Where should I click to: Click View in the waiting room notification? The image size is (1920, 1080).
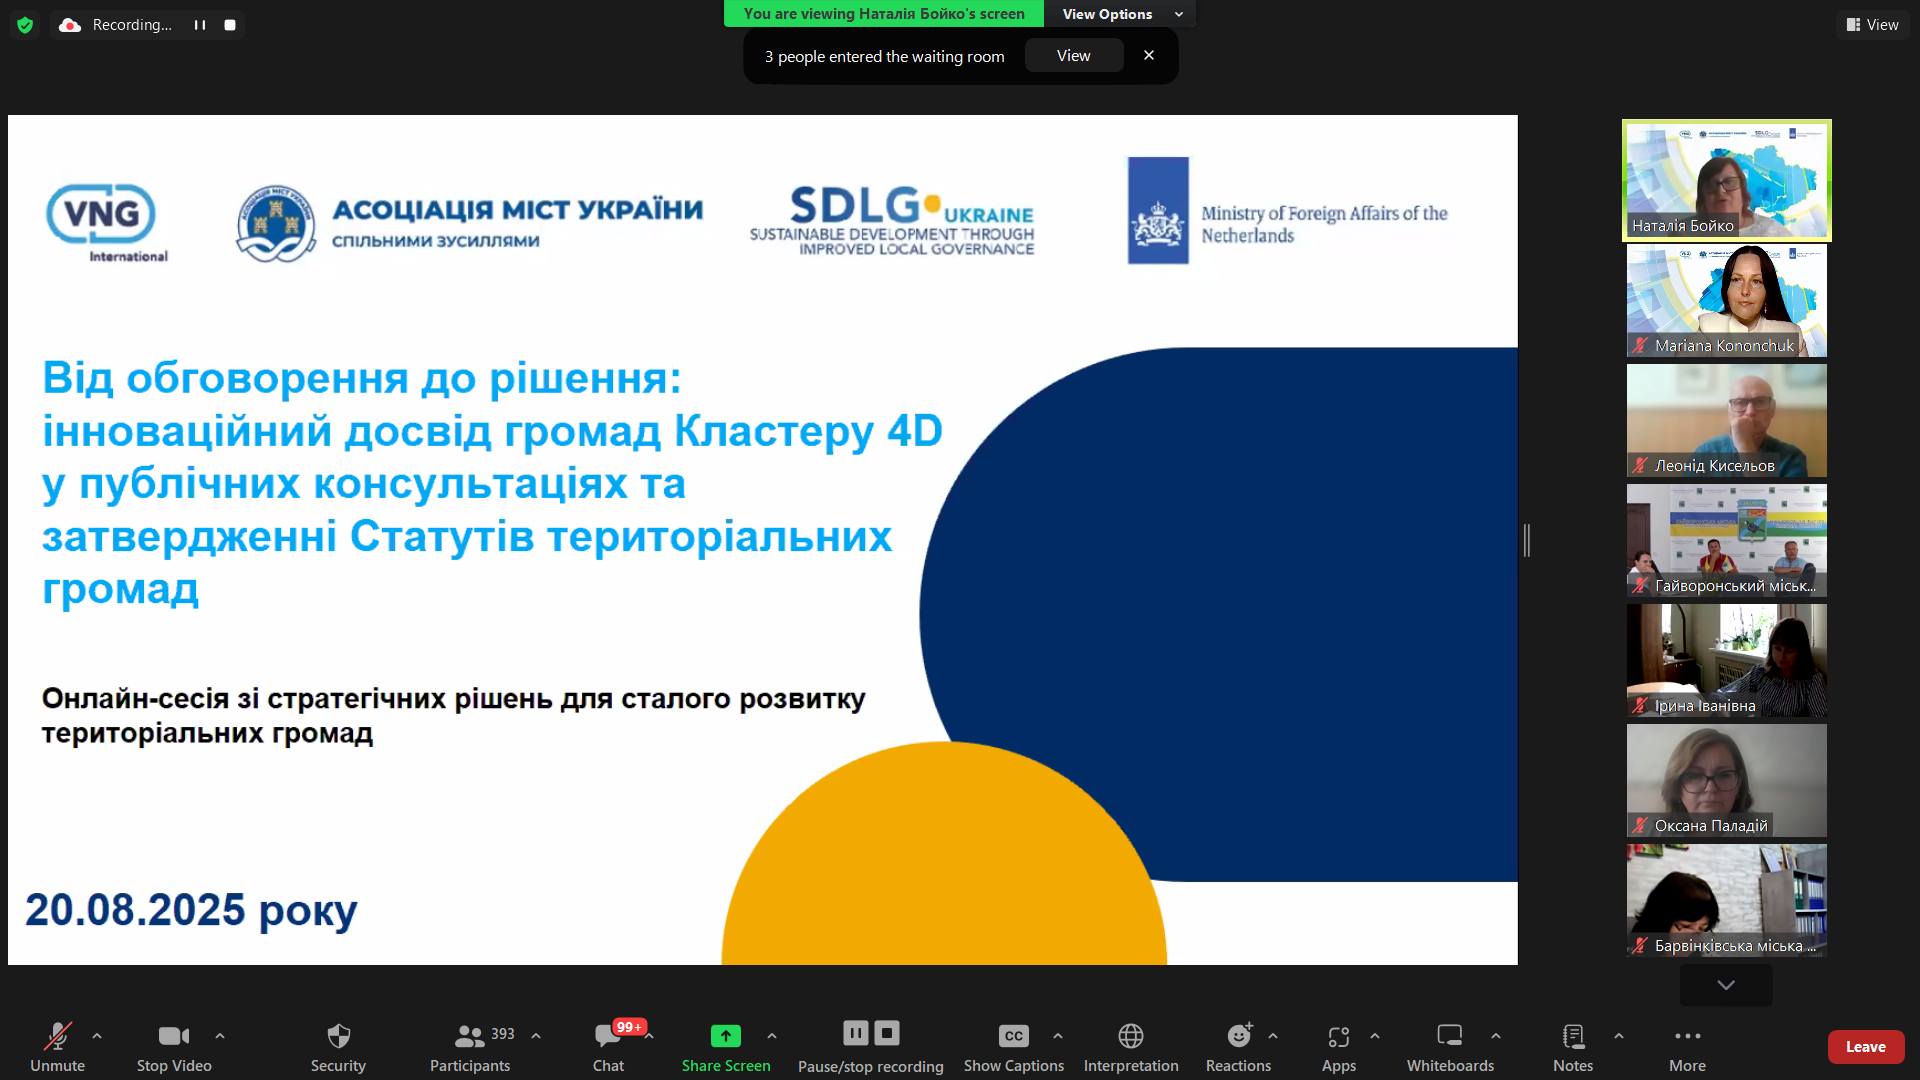1073,56
